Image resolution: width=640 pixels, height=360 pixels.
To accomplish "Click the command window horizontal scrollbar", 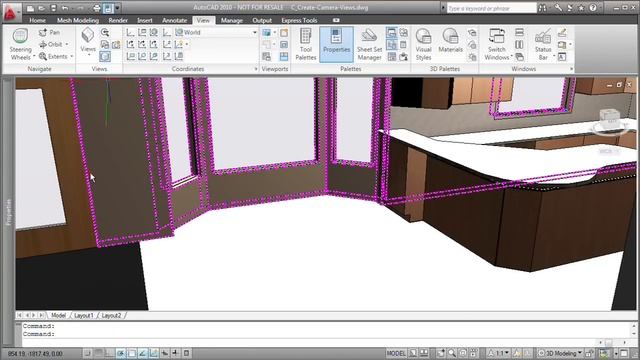I will click(x=611, y=342).
